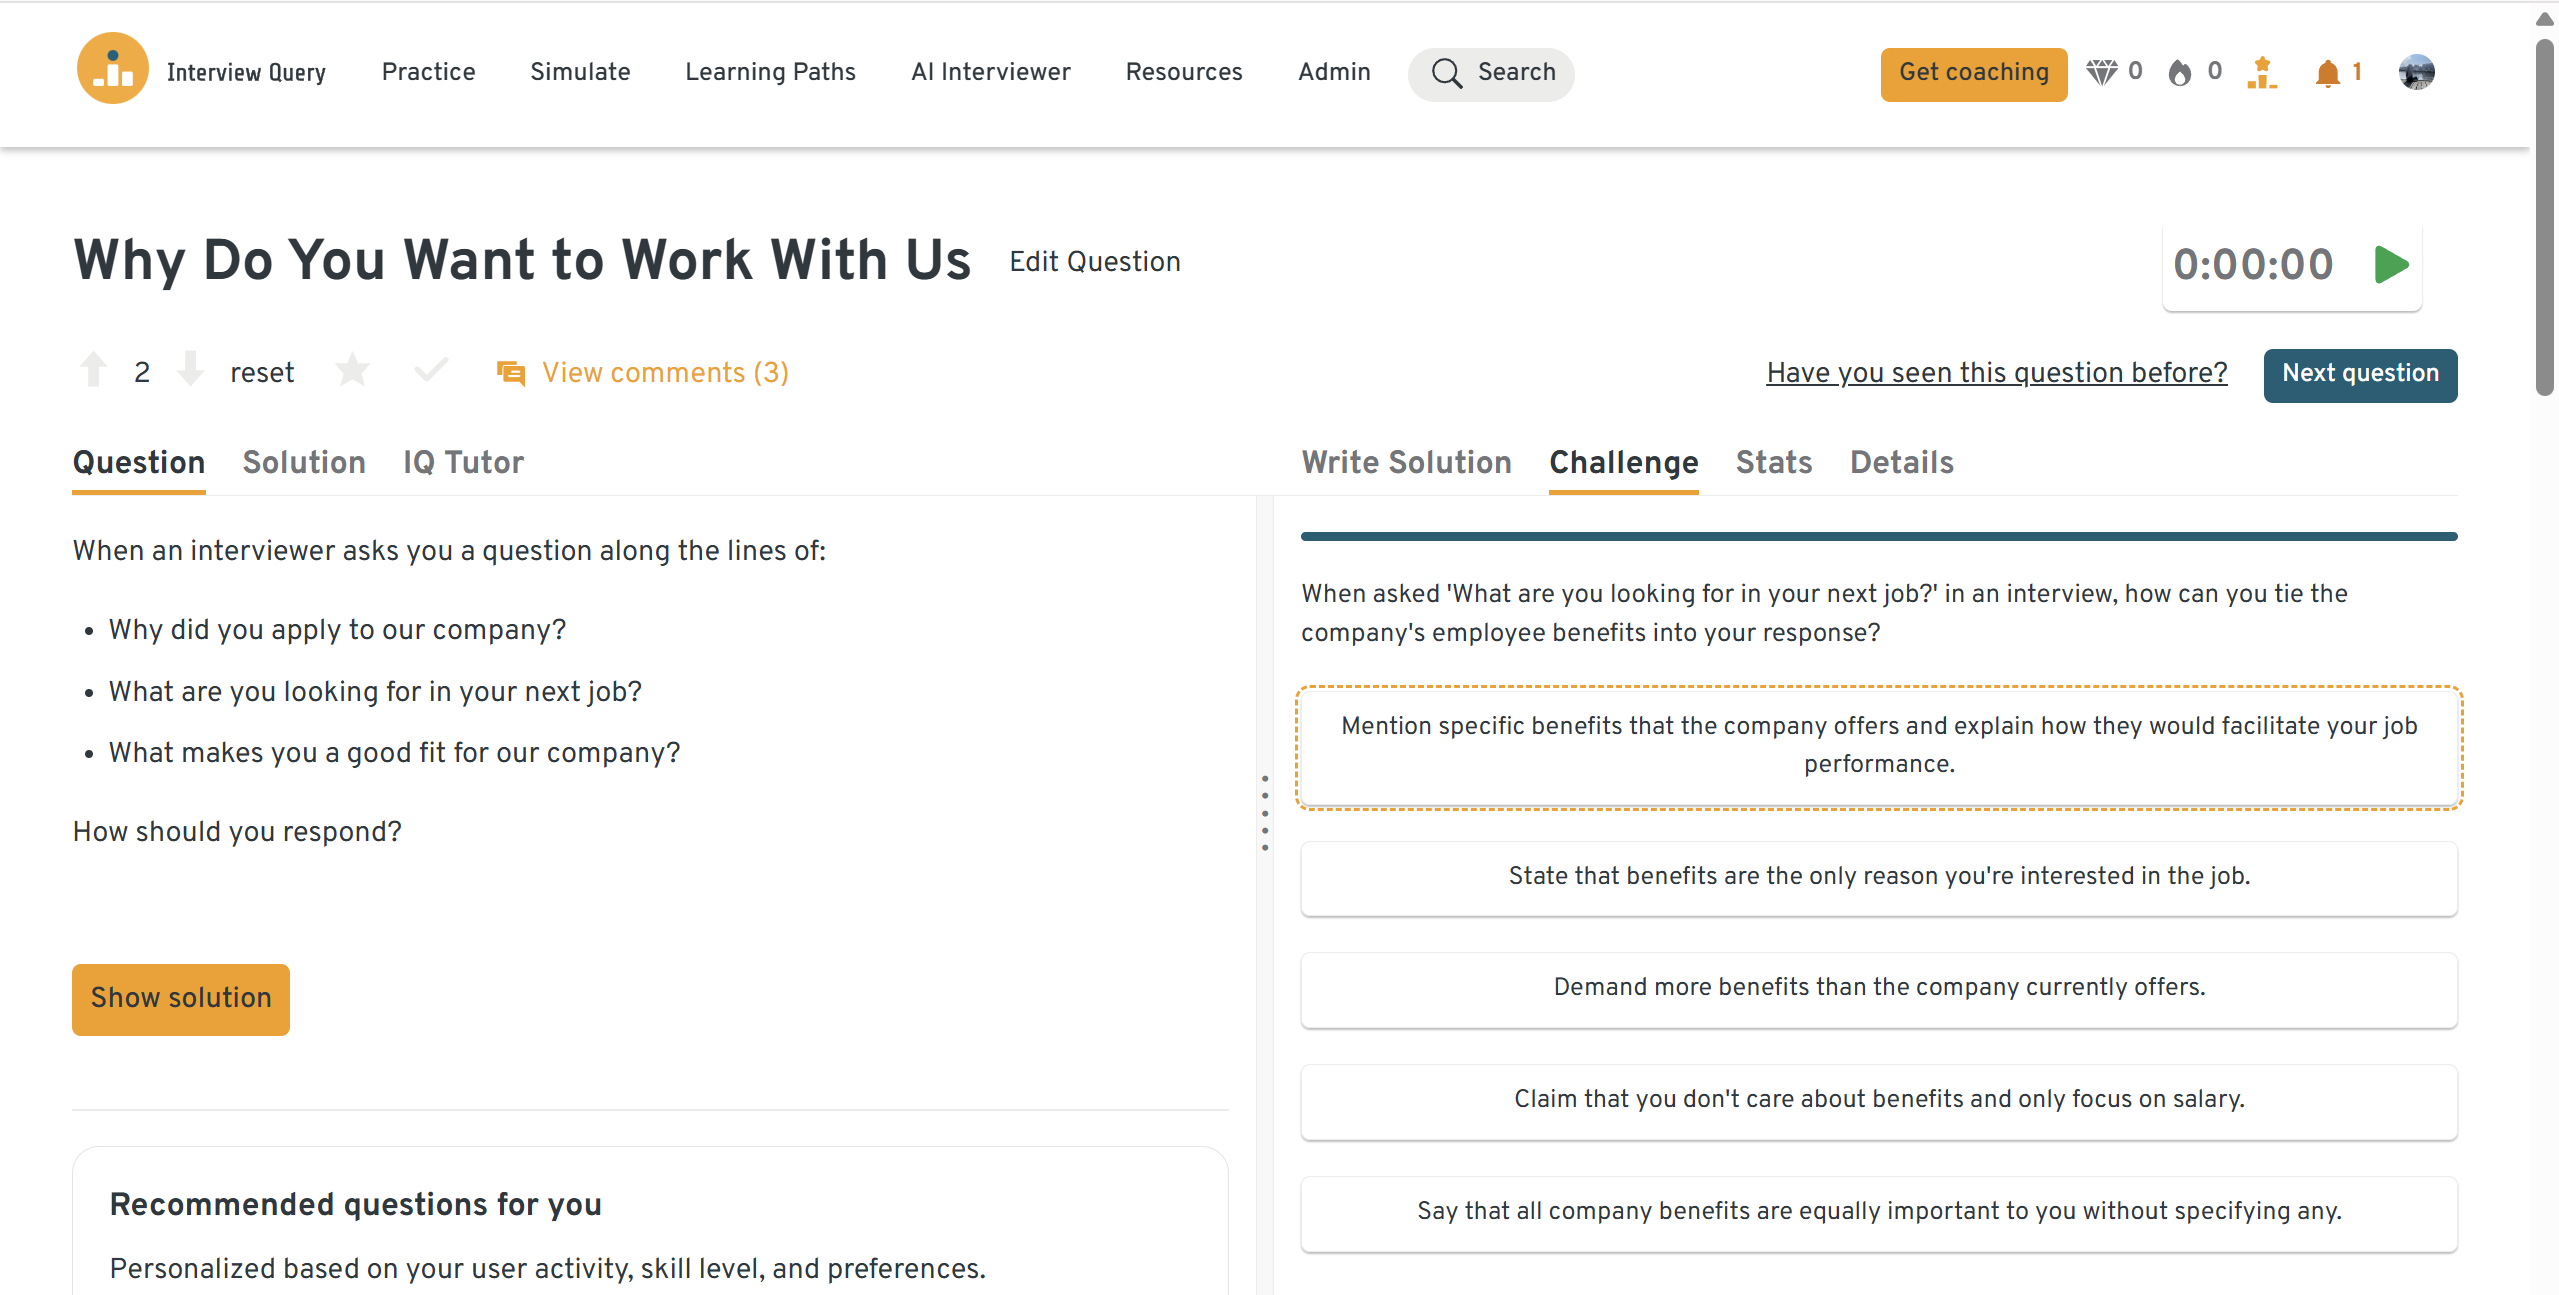Switch to the Stats tab

(x=1773, y=463)
